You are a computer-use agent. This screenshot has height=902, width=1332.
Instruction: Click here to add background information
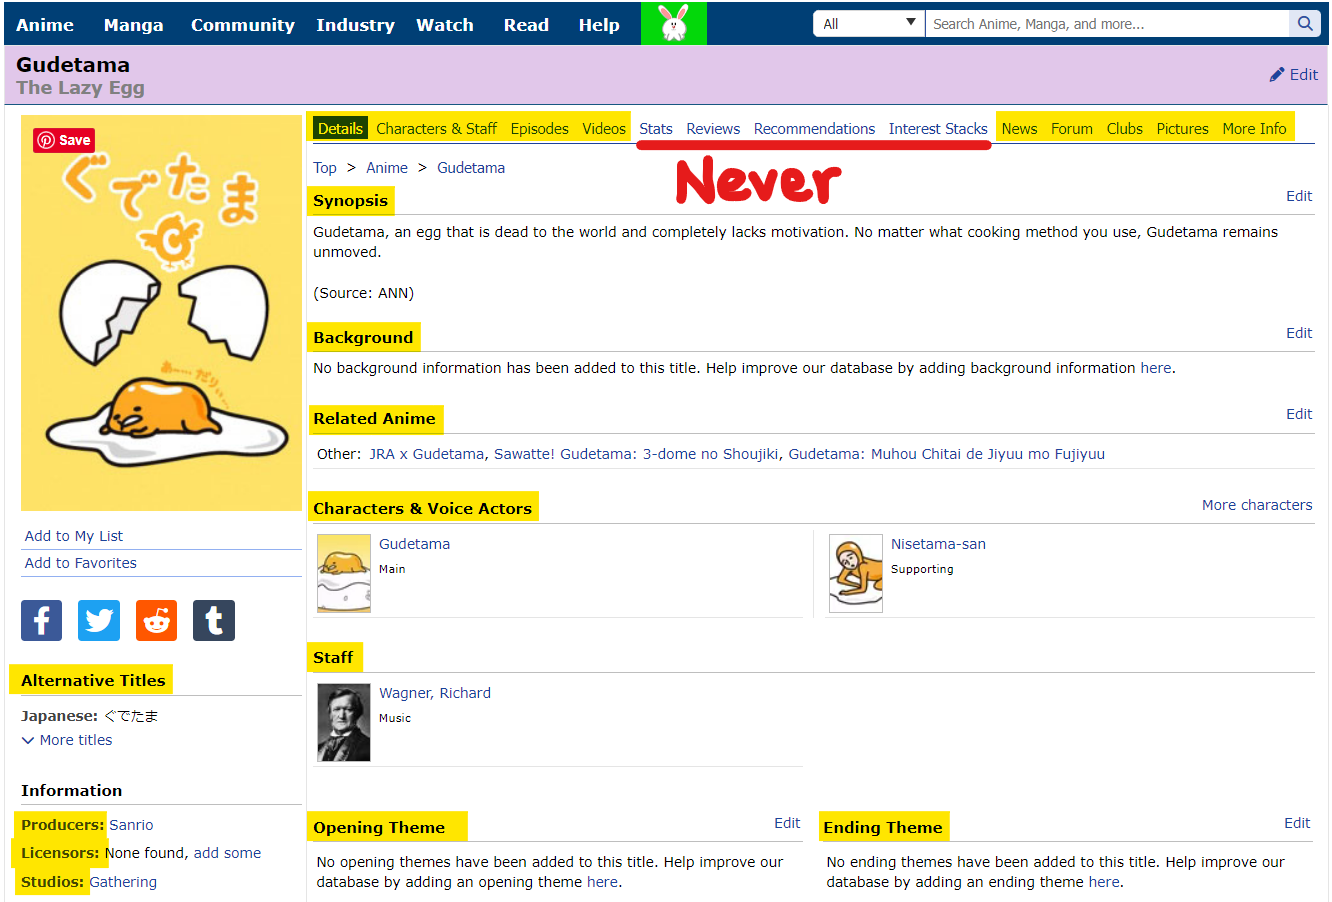point(1156,368)
